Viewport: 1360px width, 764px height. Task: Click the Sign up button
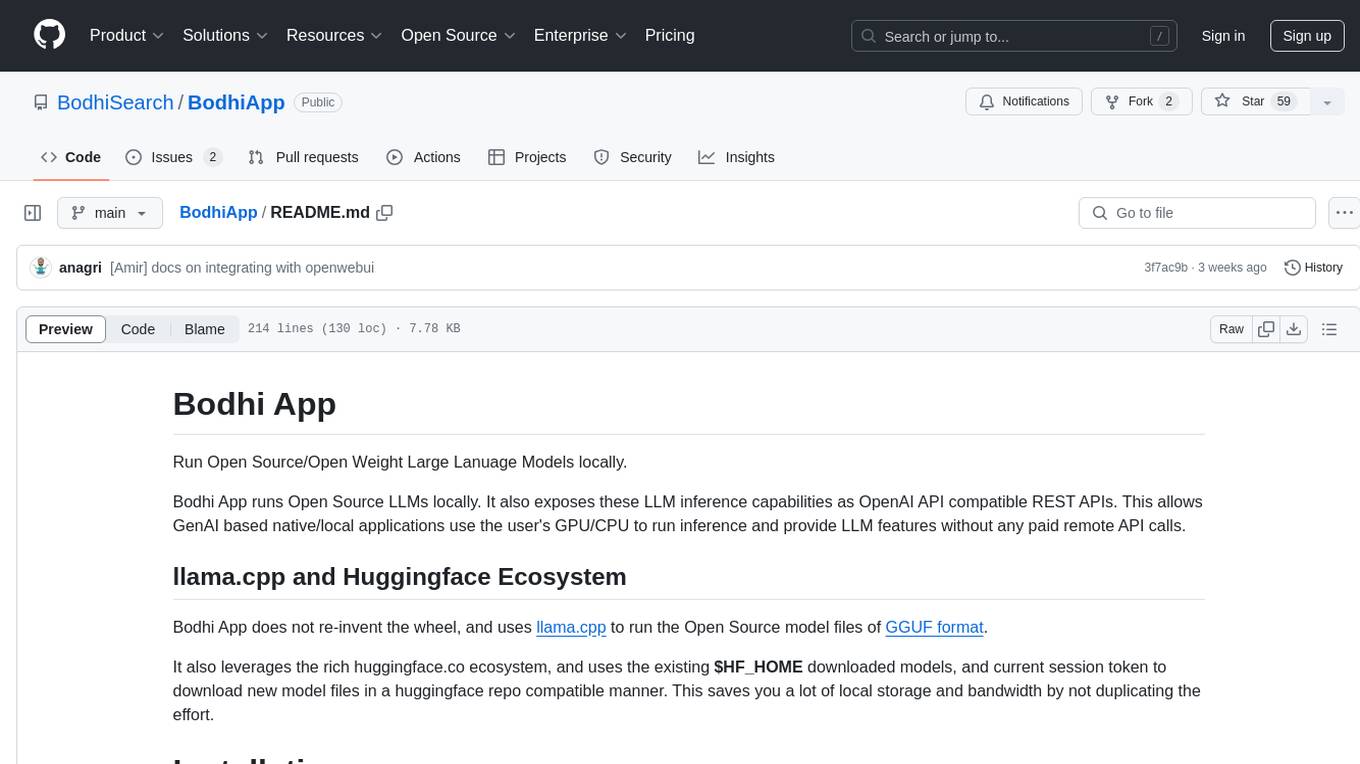(x=1307, y=36)
